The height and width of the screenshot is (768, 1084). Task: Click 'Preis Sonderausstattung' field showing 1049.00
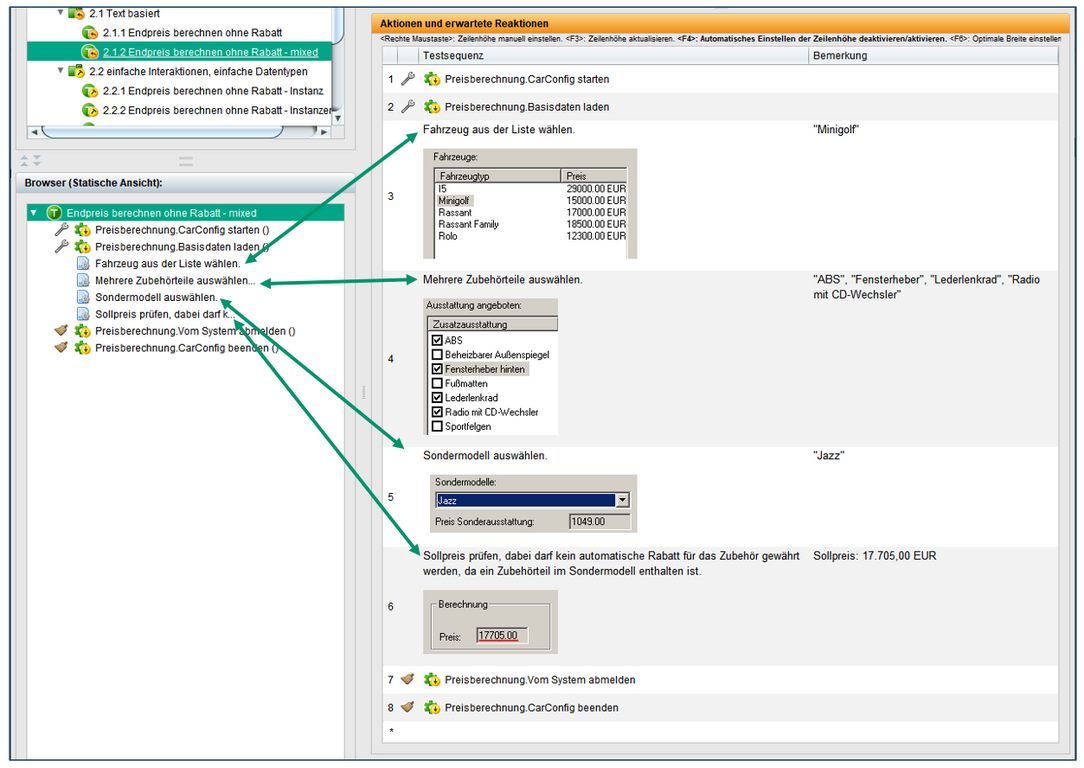coord(599,521)
